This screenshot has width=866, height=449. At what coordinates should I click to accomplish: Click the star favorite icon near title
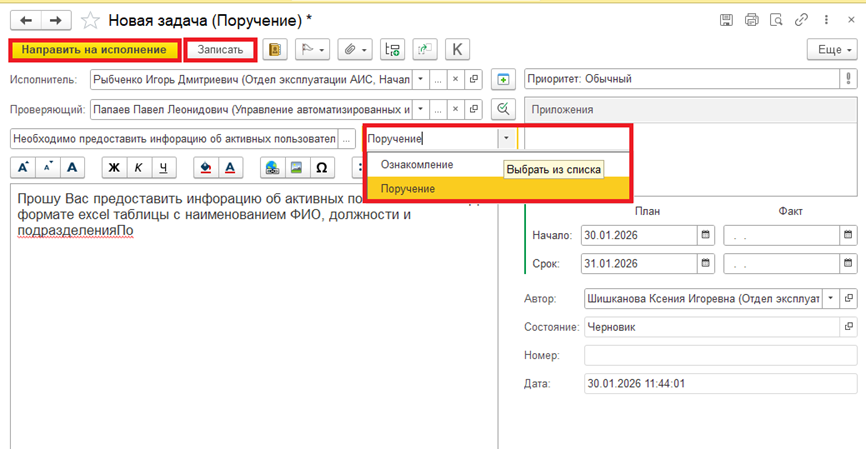point(90,20)
